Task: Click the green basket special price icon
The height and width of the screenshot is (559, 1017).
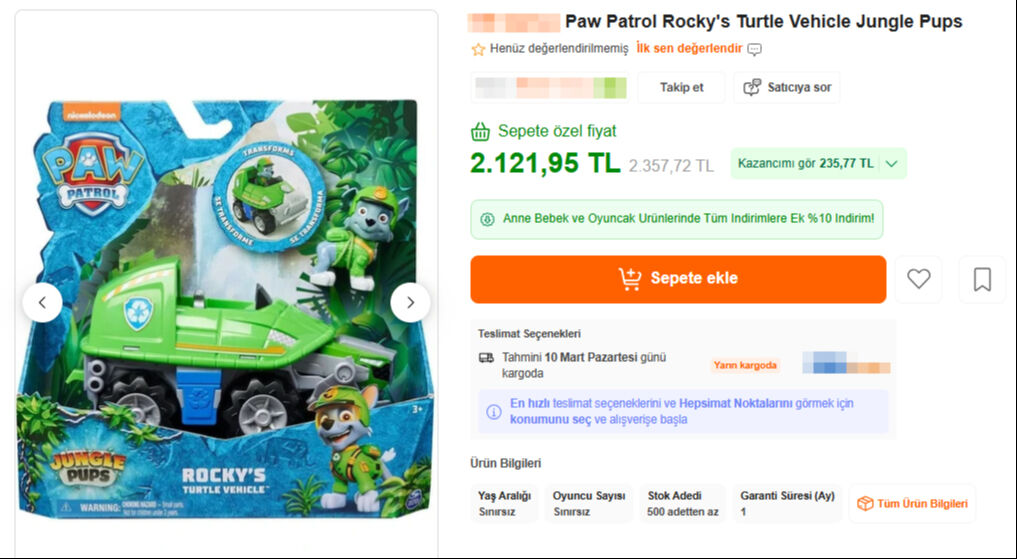Action: [481, 131]
